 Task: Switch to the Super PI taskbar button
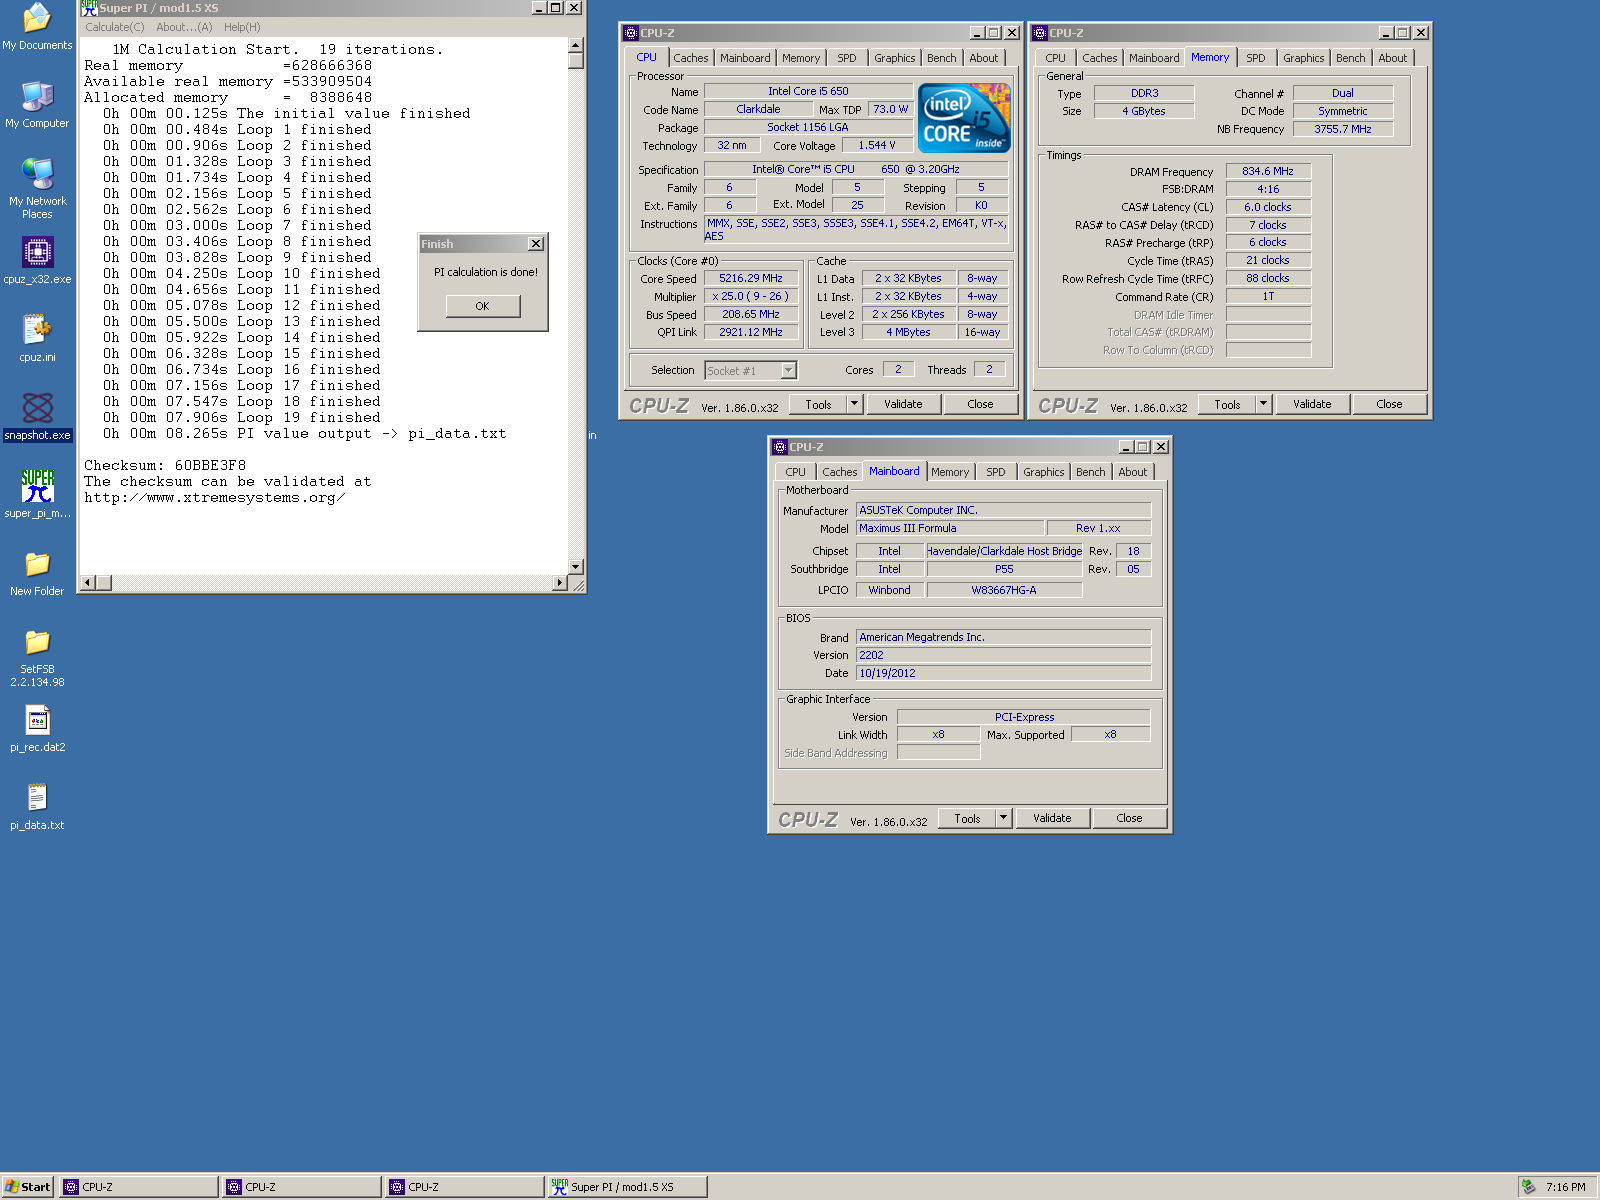627,1187
